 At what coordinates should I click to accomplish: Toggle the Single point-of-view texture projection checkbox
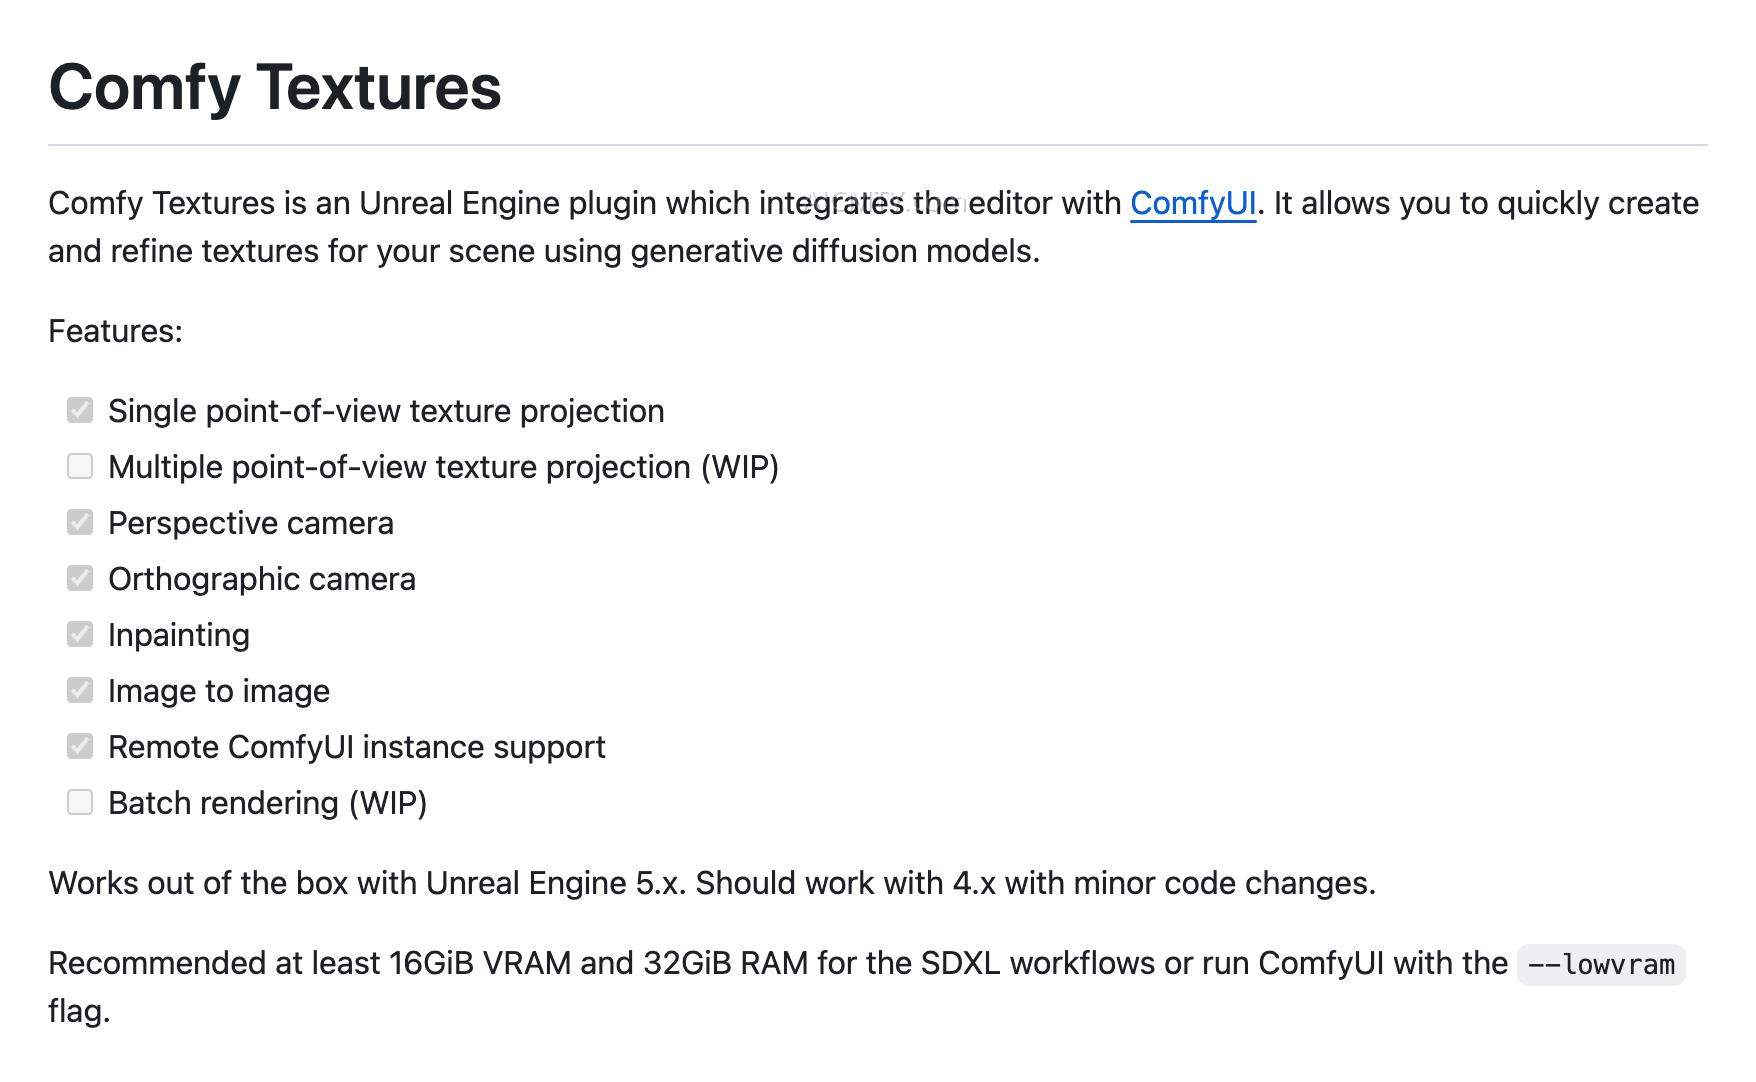tap(80, 411)
